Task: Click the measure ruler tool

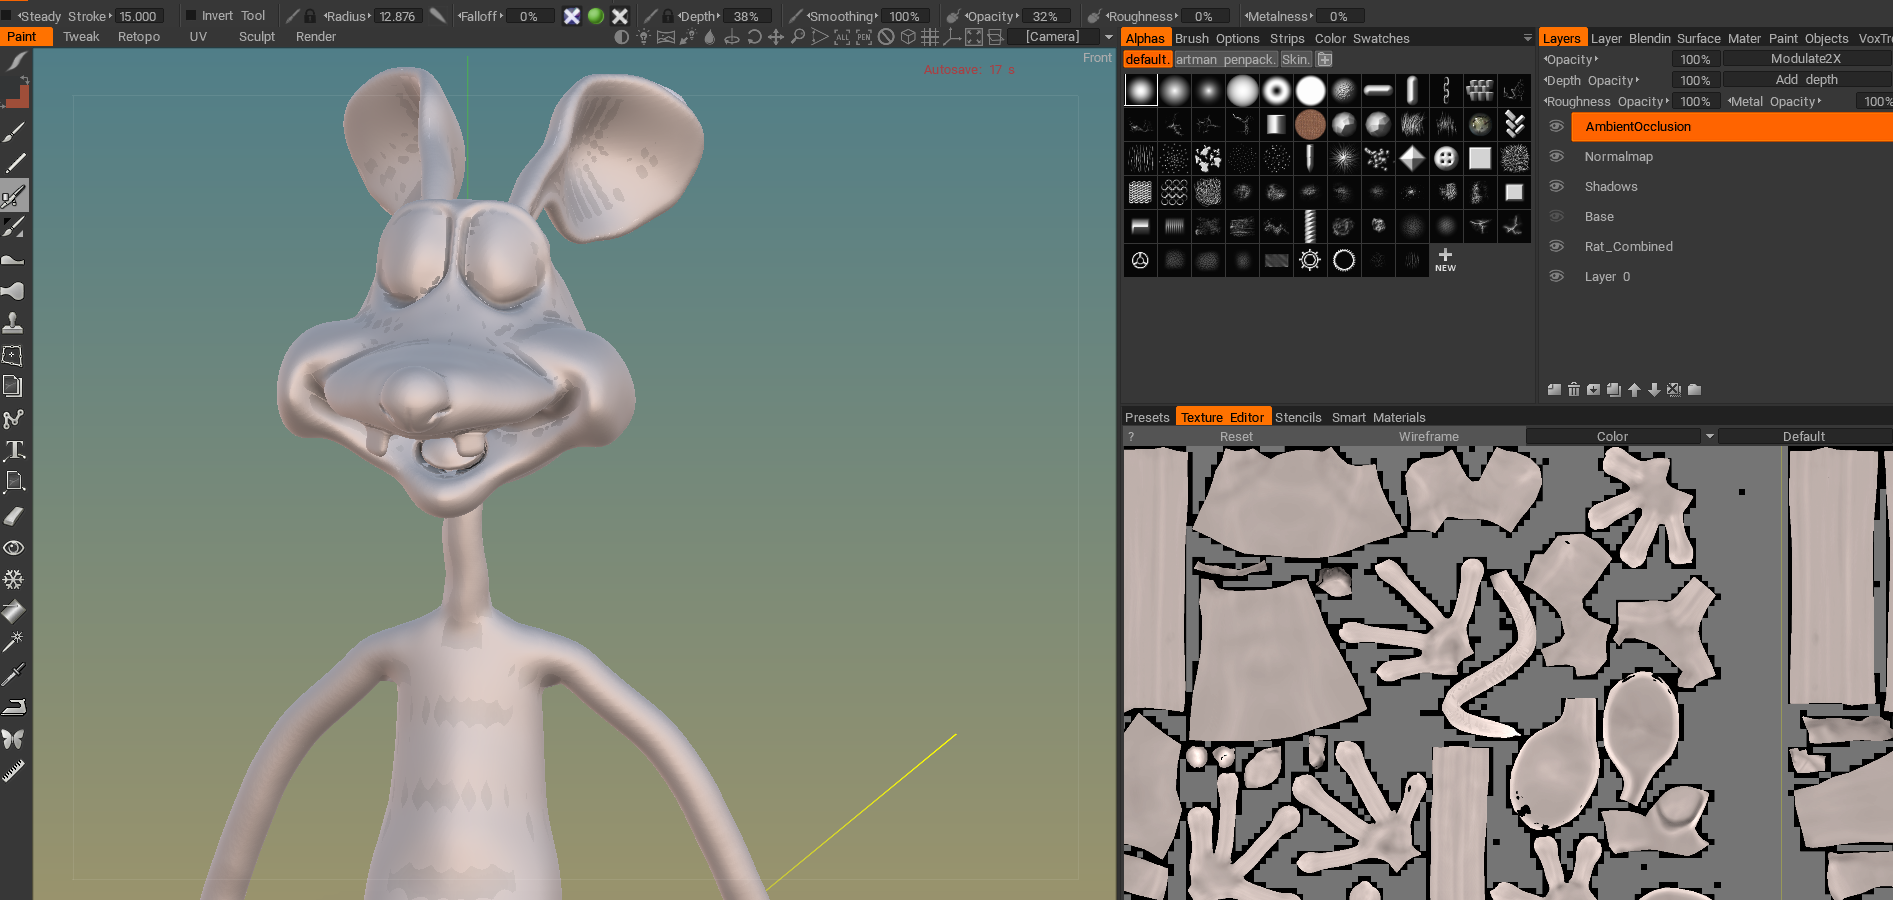Action: (x=14, y=771)
